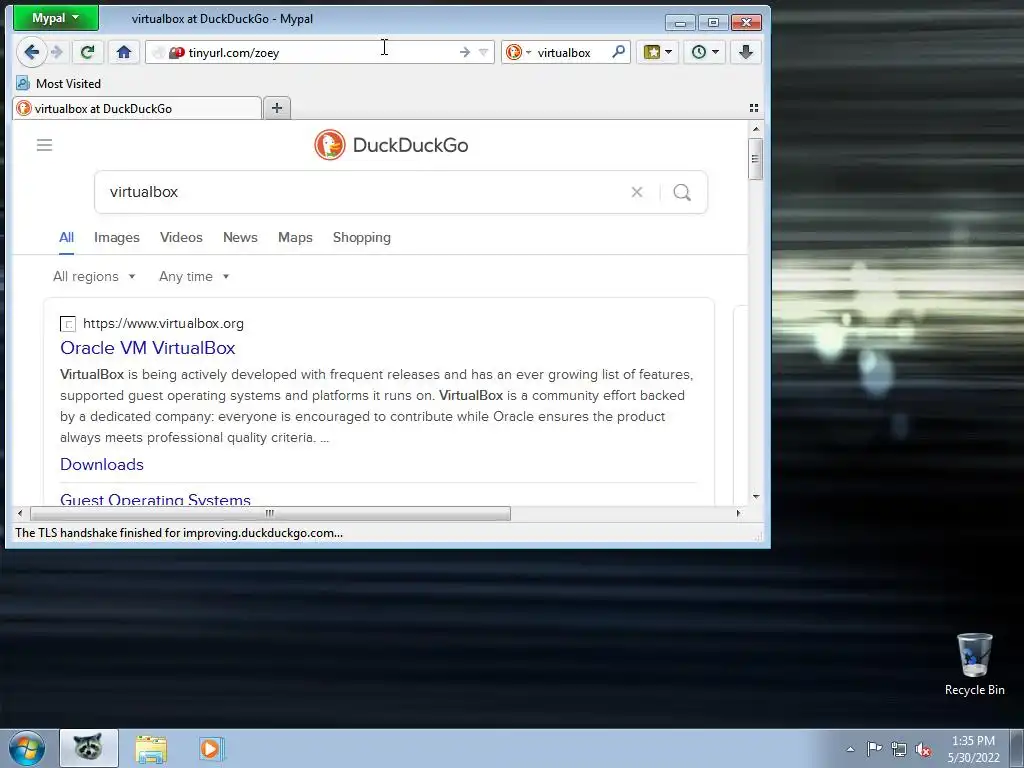Click the muted volume tray icon
Image resolution: width=1024 pixels, height=768 pixels.
(923, 749)
